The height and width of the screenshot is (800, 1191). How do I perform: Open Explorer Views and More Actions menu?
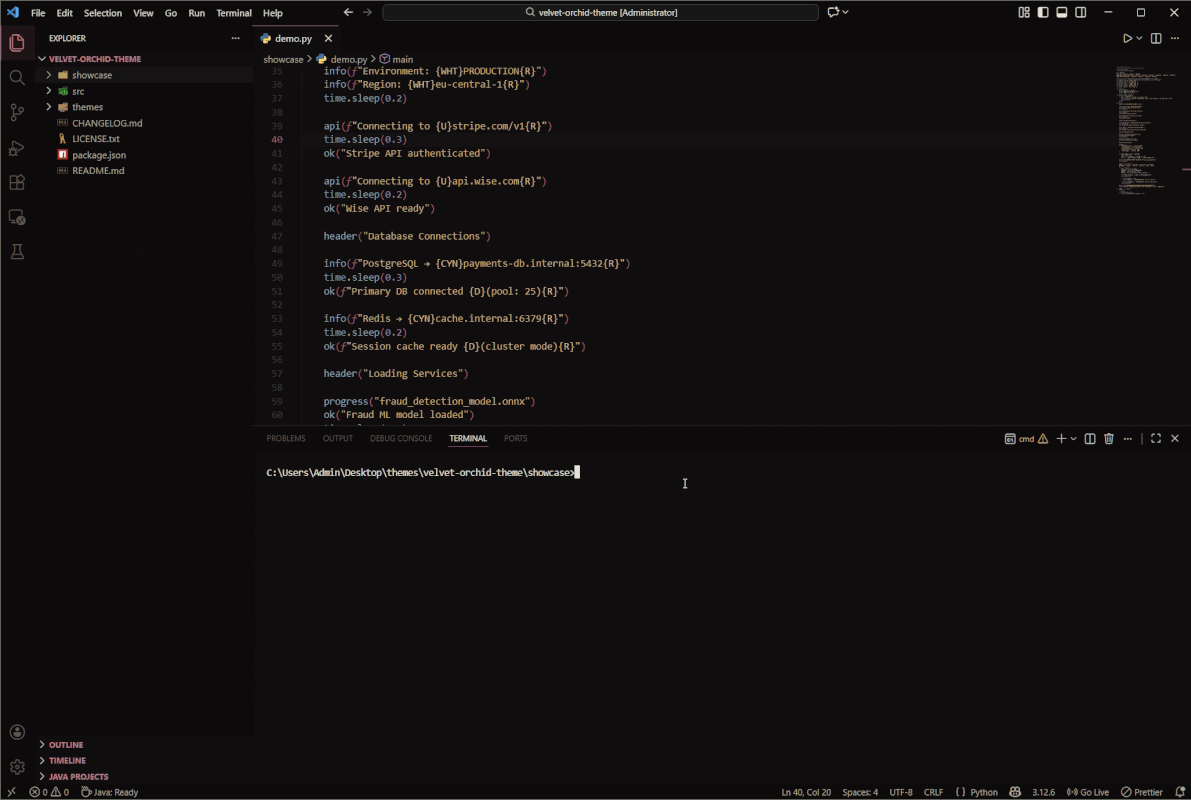235,38
